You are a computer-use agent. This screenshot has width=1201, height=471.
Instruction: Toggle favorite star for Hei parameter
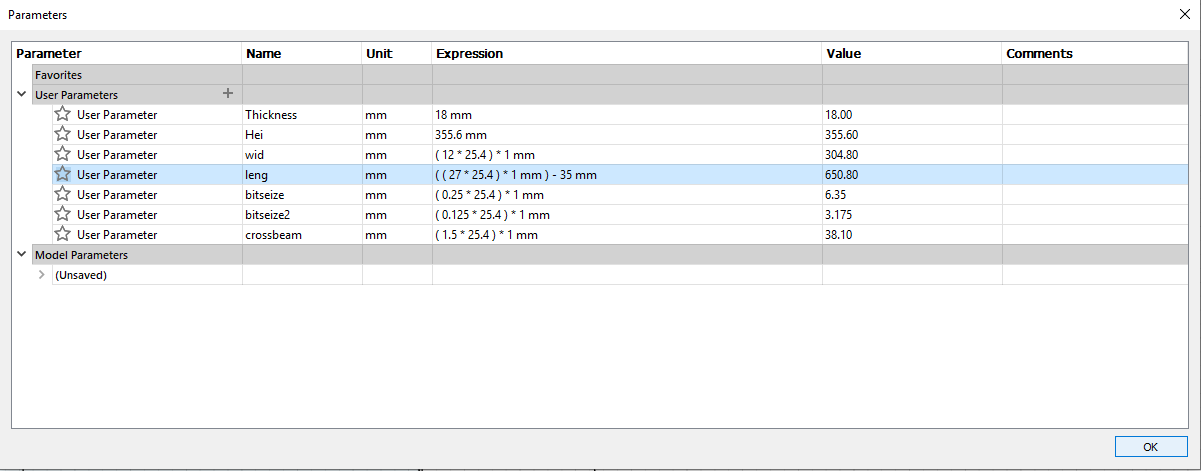click(62, 134)
